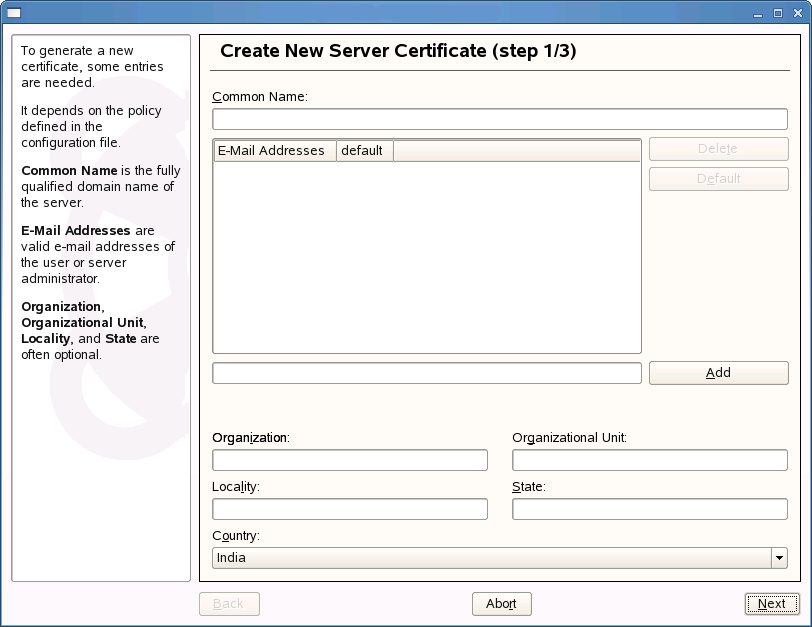
Task: Focus the new e-mail address entry field
Action: (x=427, y=373)
